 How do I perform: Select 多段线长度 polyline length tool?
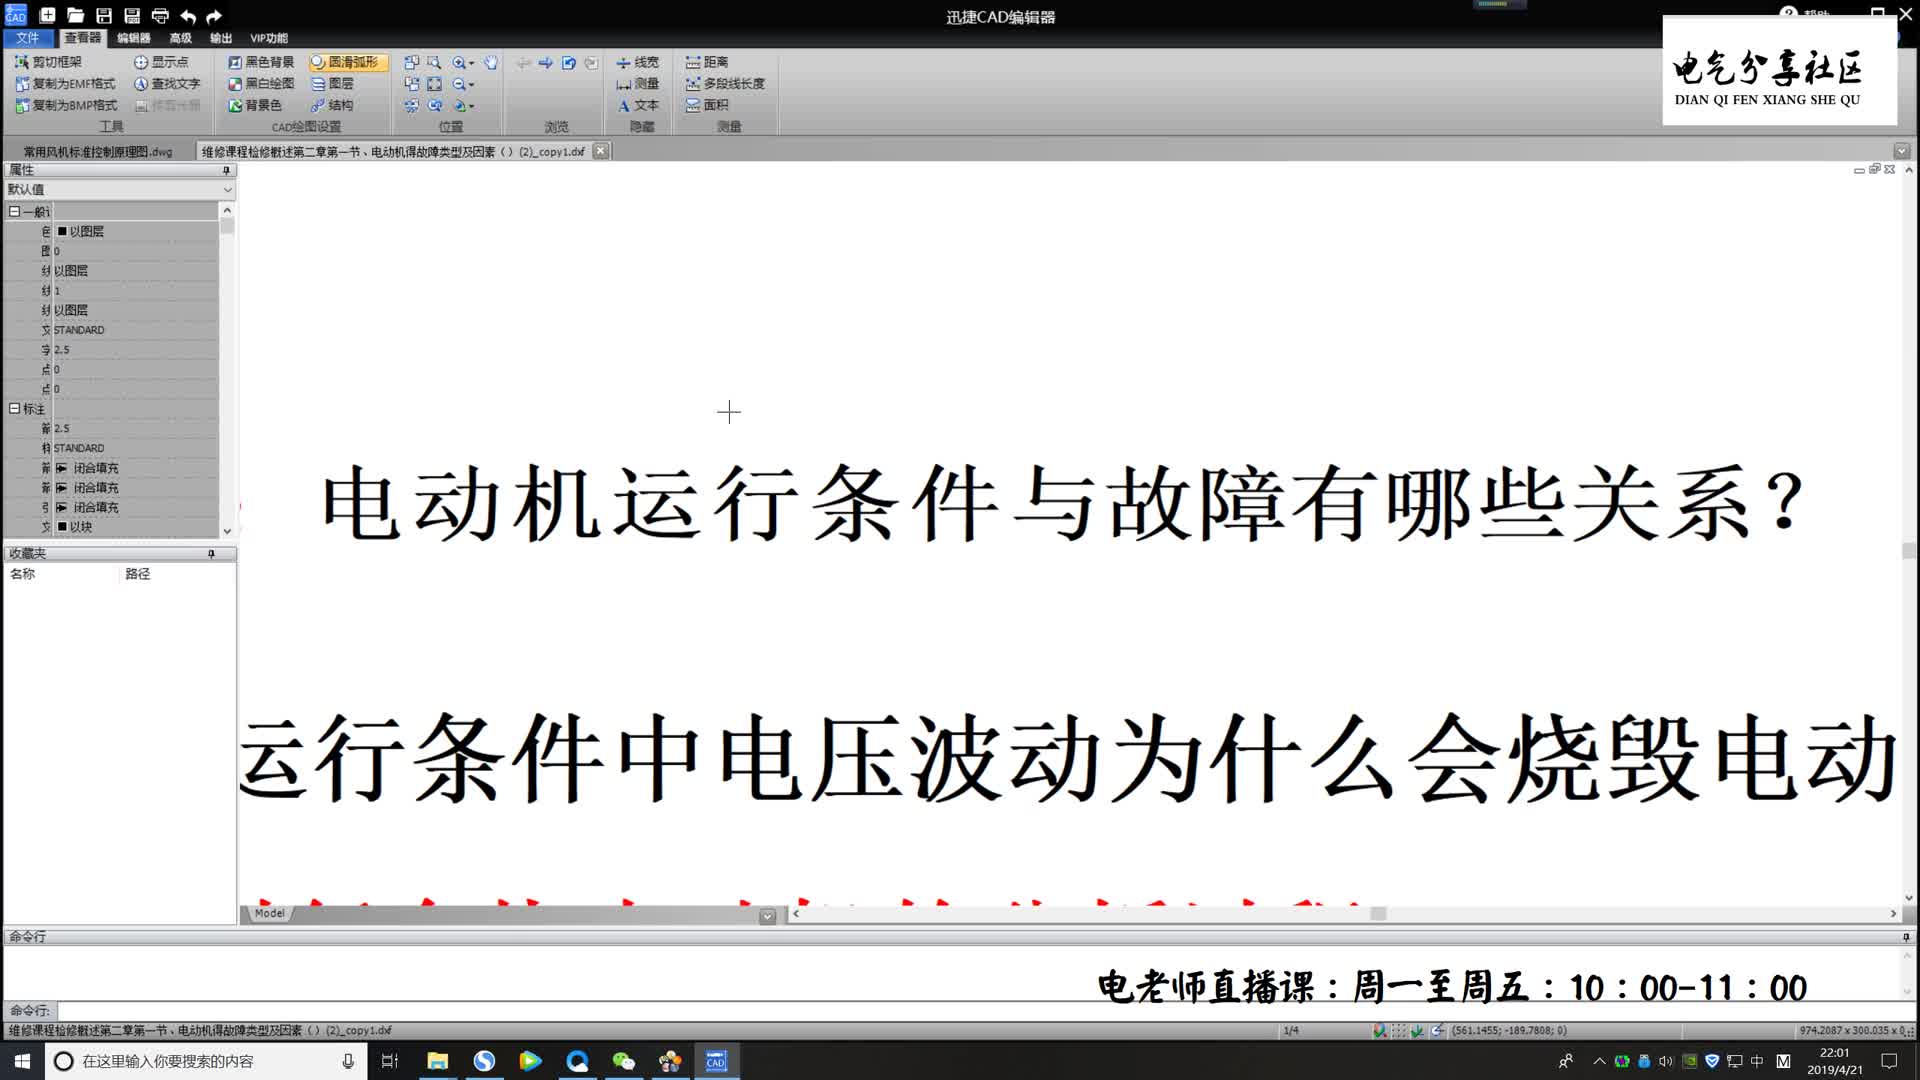click(725, 84)
